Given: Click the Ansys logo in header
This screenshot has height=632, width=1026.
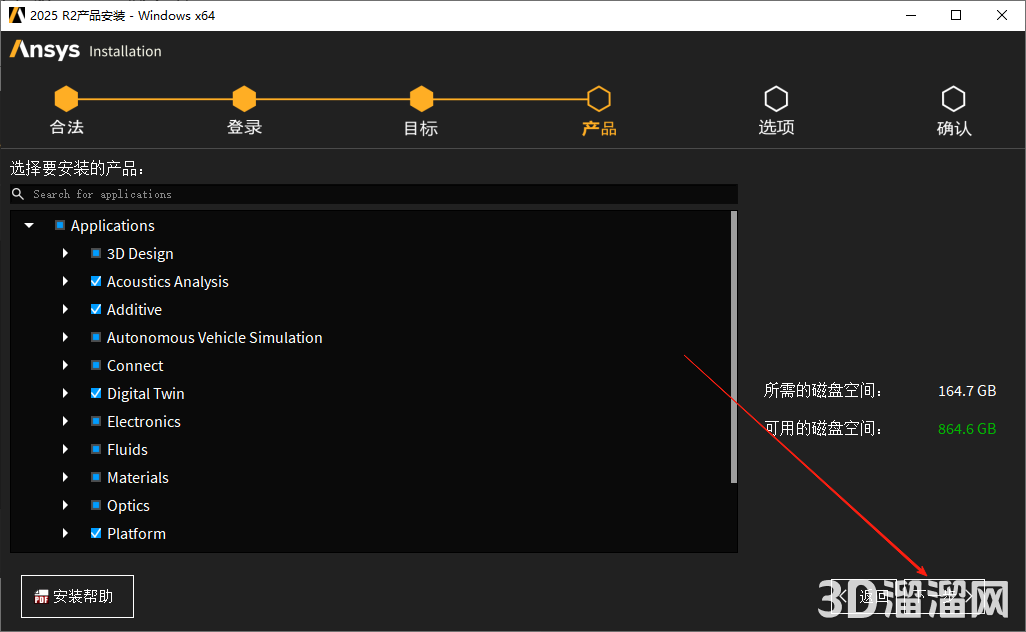Looking at the screenshot, I should click(x=44, y=50).
